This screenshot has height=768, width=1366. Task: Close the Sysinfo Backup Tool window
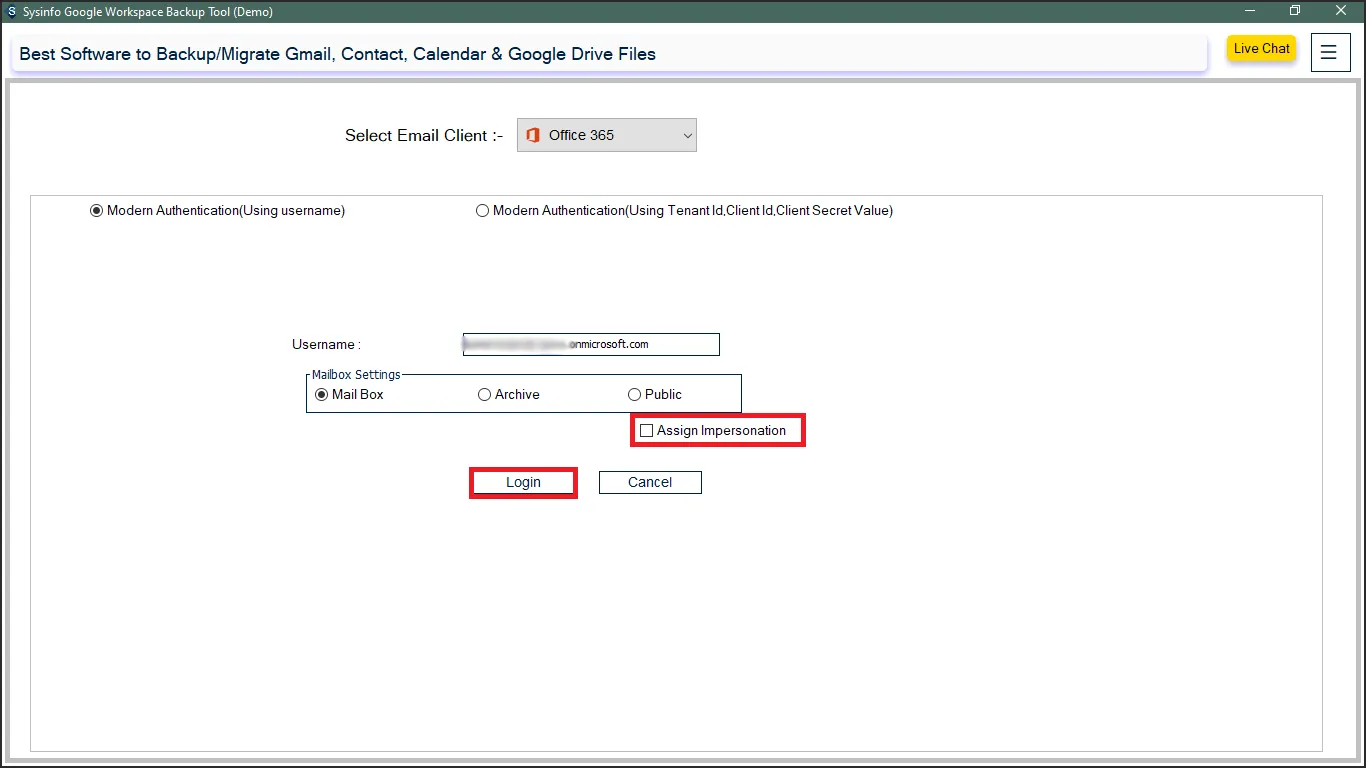click(x=1341, y=11)
